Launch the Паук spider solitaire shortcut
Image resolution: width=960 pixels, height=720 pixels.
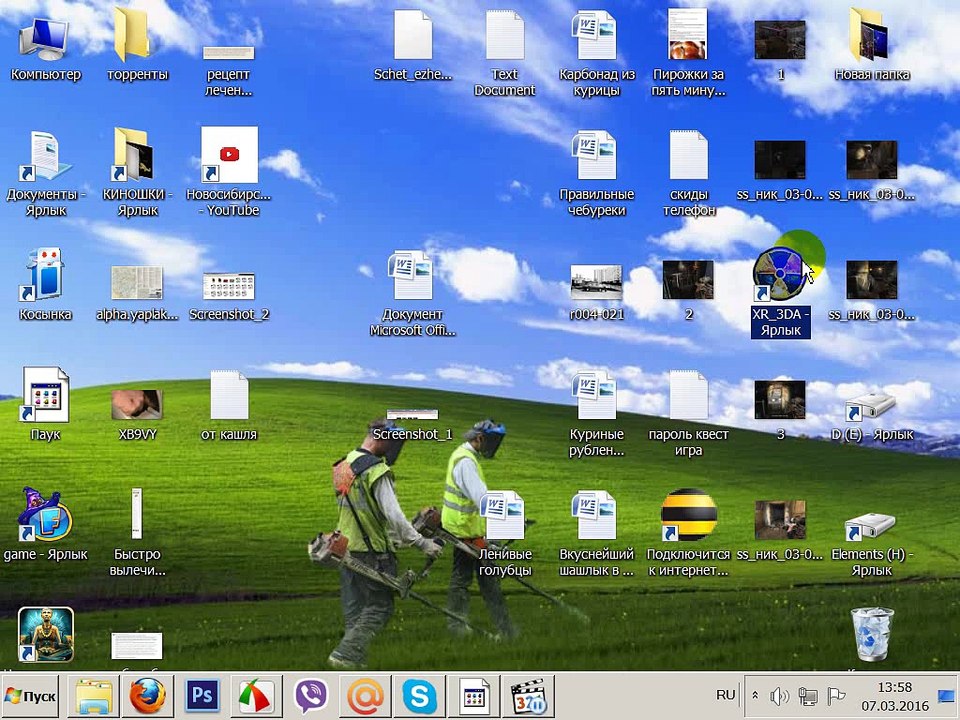tap(45, 404)
